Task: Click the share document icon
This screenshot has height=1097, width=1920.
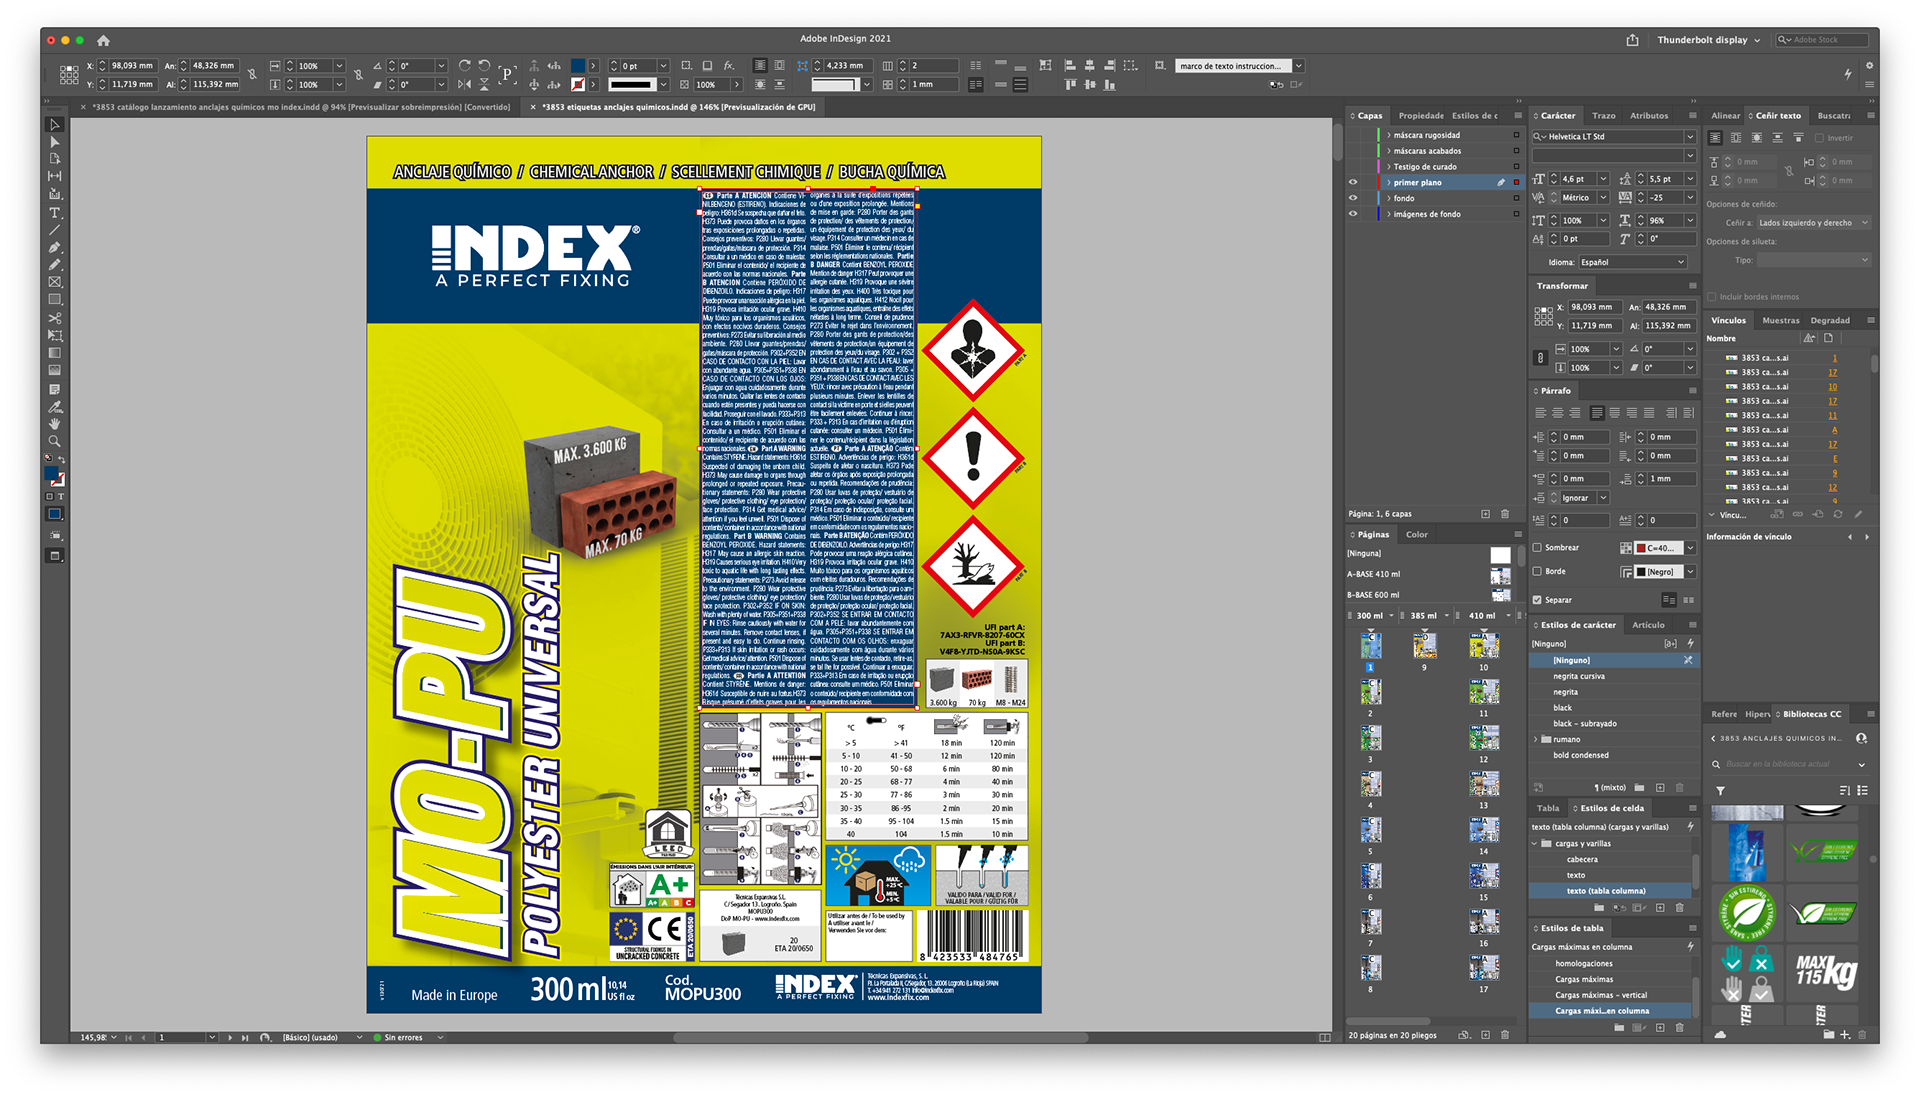Action: pos(1632,40)
